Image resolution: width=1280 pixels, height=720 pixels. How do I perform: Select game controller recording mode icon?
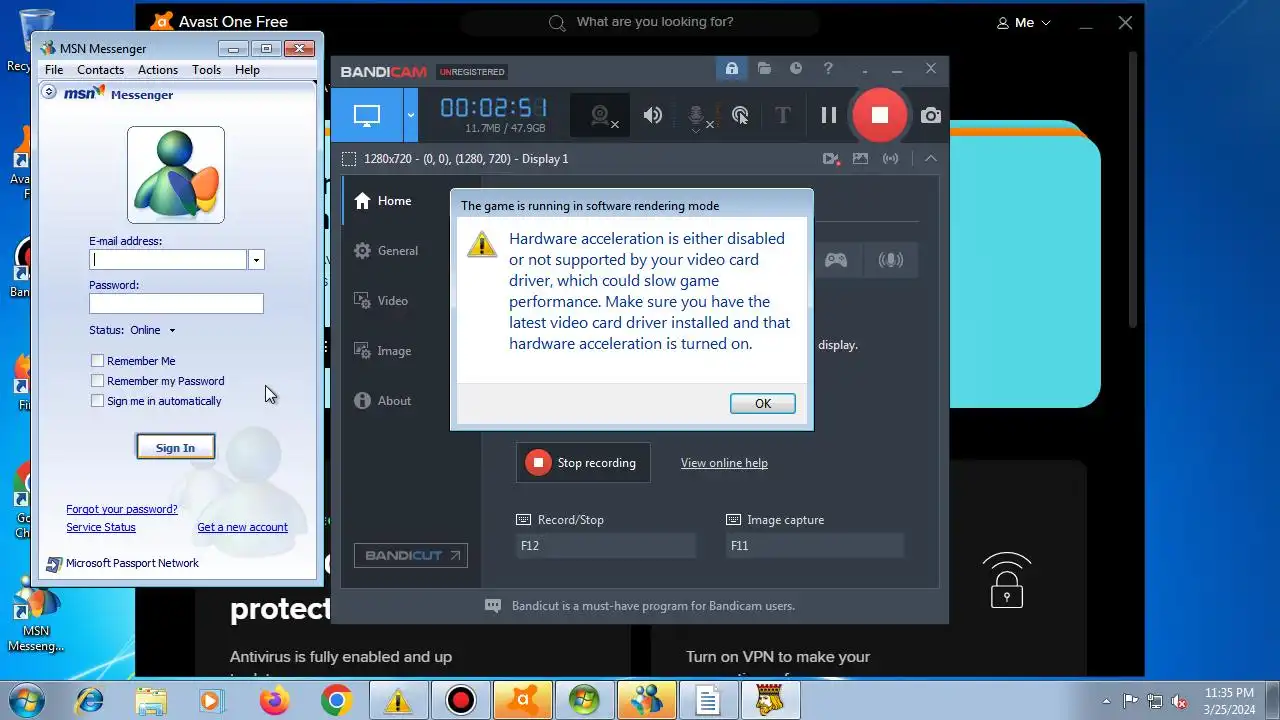tap(836, 260)
